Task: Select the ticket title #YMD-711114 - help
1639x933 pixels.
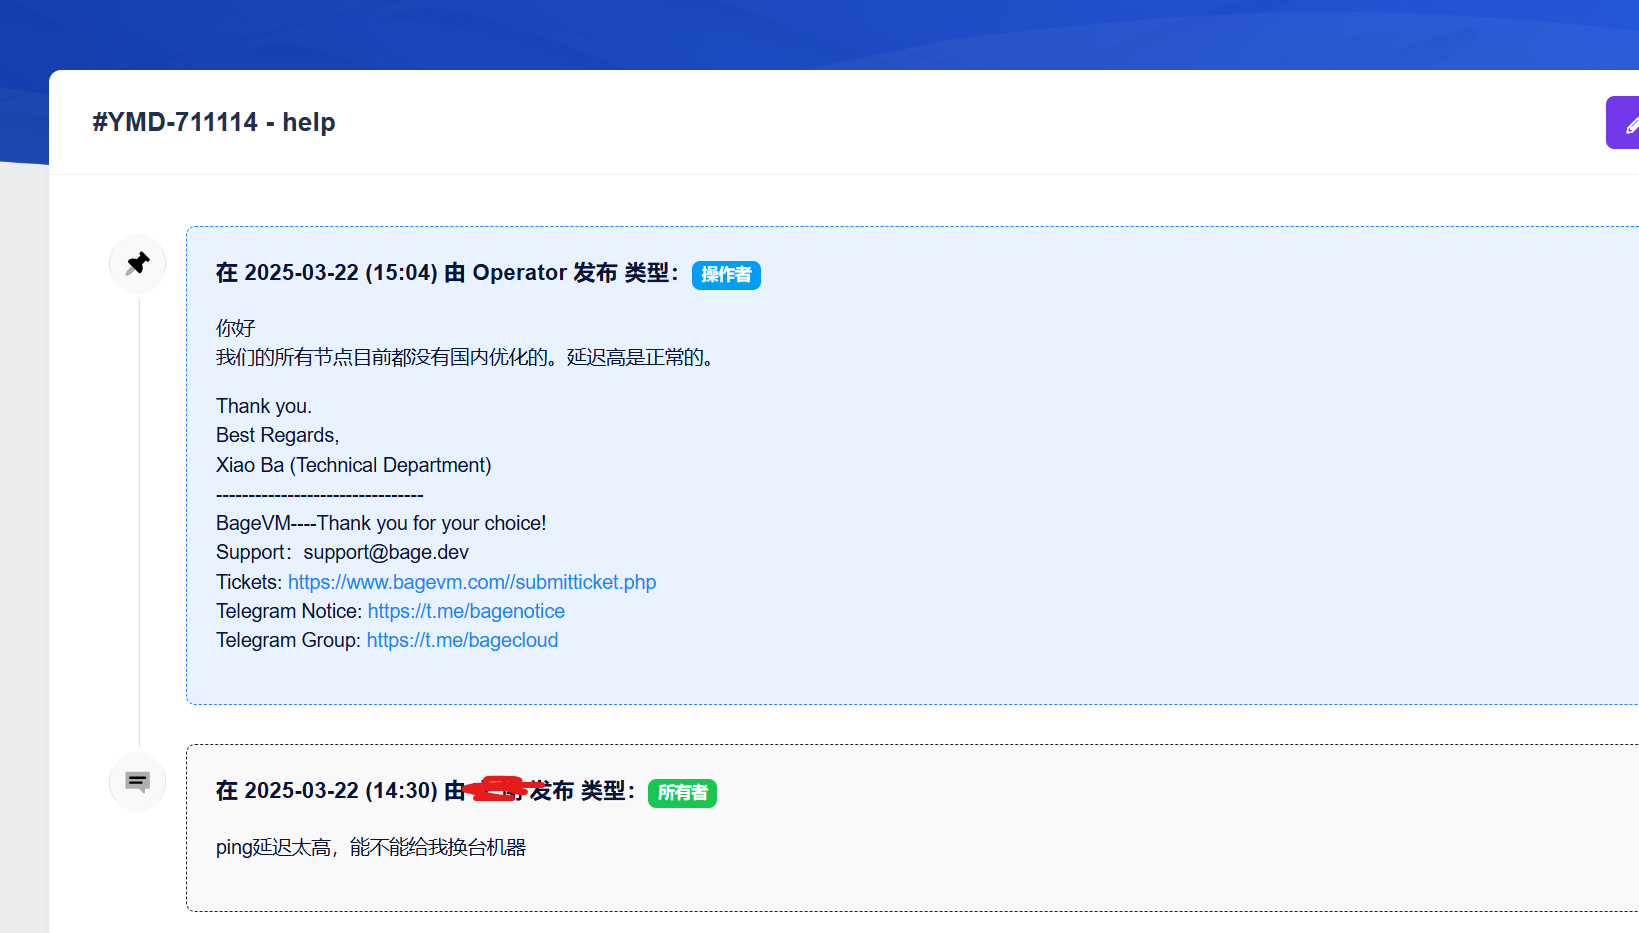Action: pos(214,121)
